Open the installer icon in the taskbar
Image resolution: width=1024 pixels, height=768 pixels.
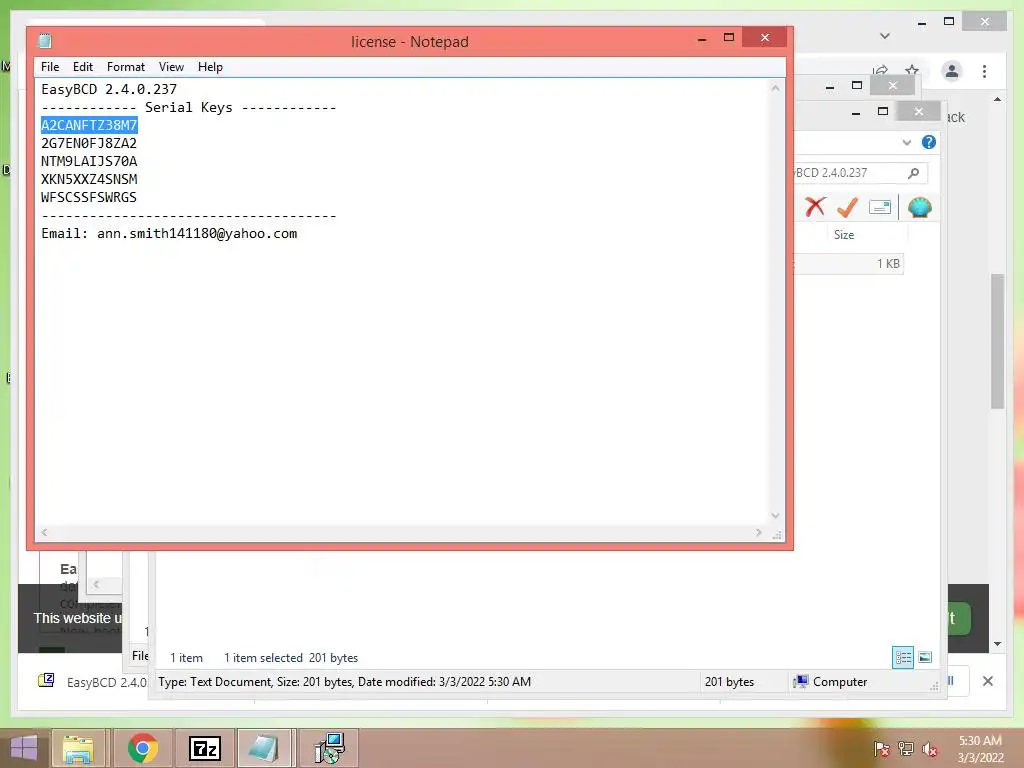(330, 748)
